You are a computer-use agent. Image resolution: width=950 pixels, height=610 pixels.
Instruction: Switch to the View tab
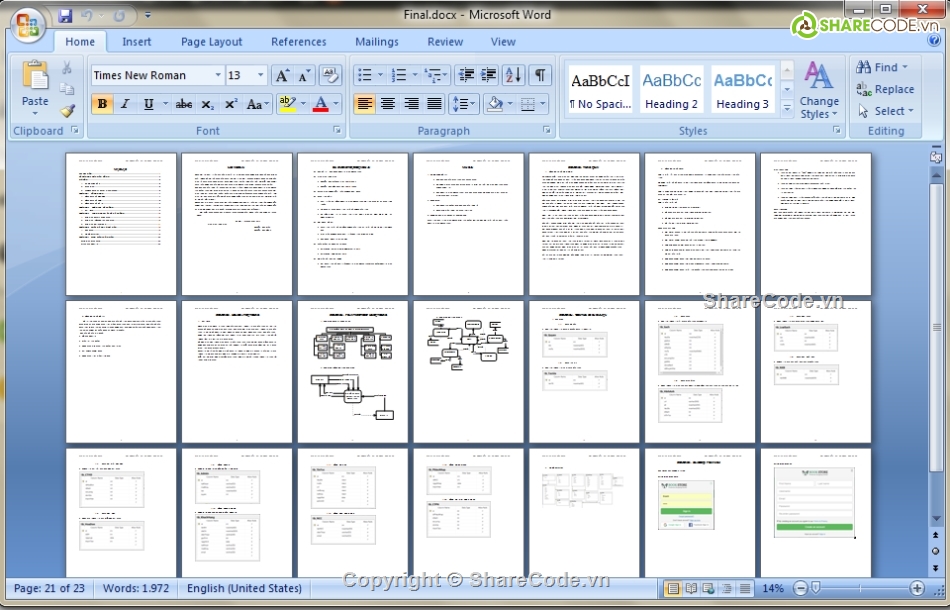(503, 42)
